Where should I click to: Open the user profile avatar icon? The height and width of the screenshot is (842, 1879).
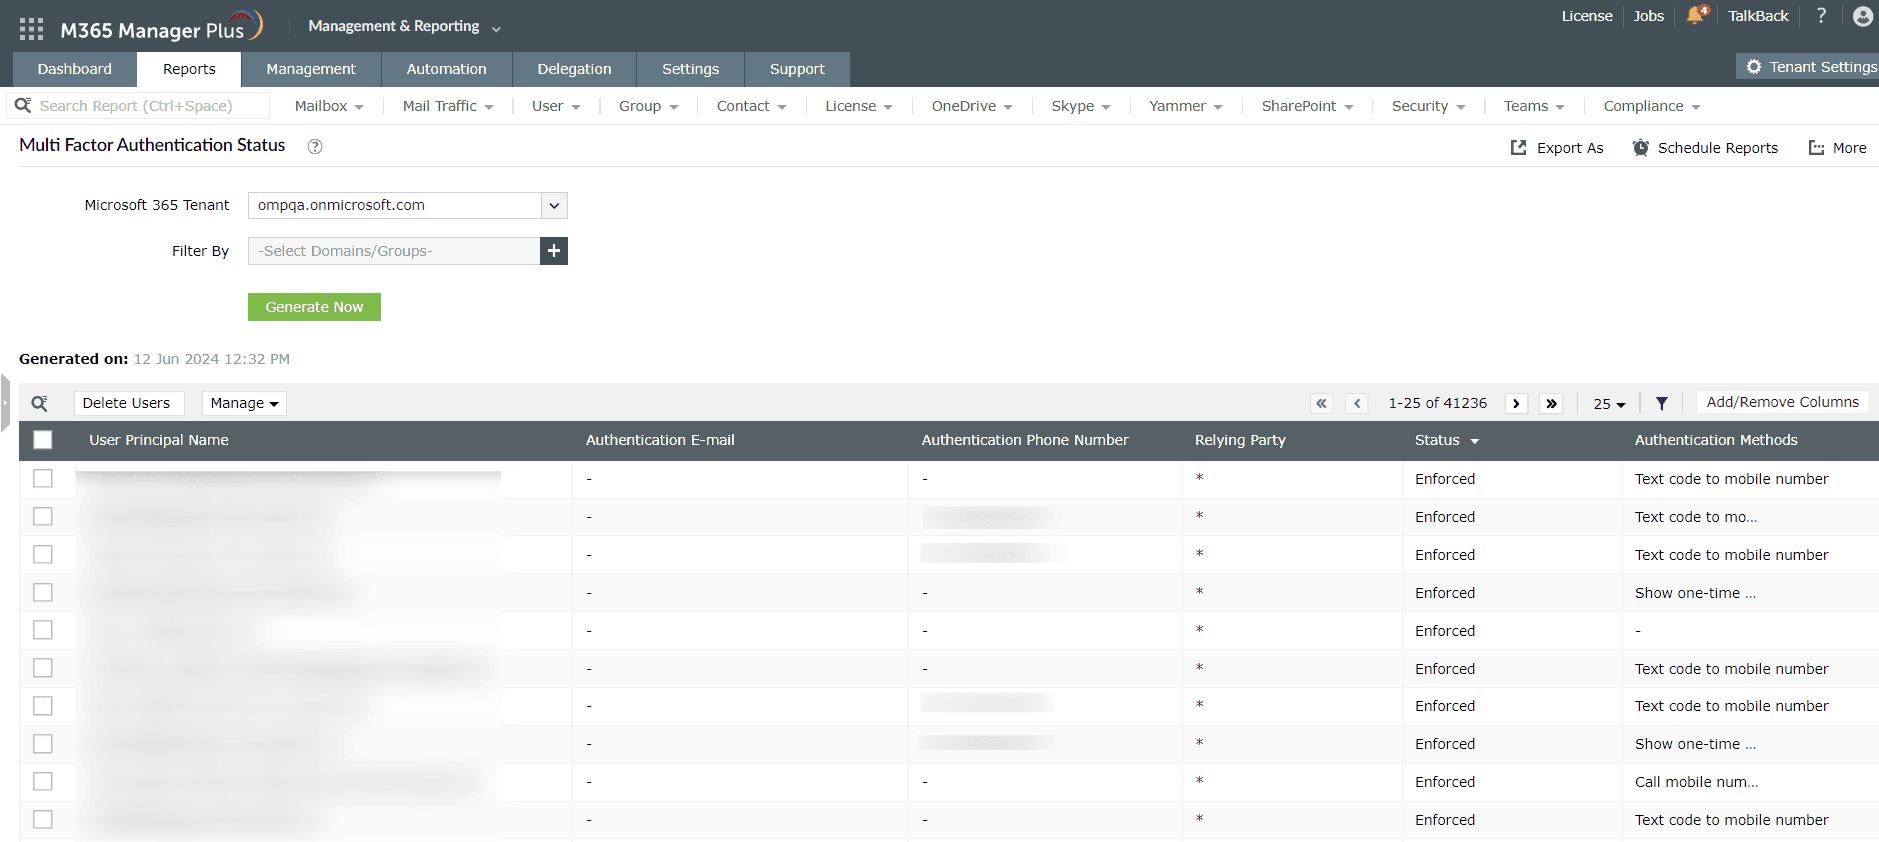1863,16
